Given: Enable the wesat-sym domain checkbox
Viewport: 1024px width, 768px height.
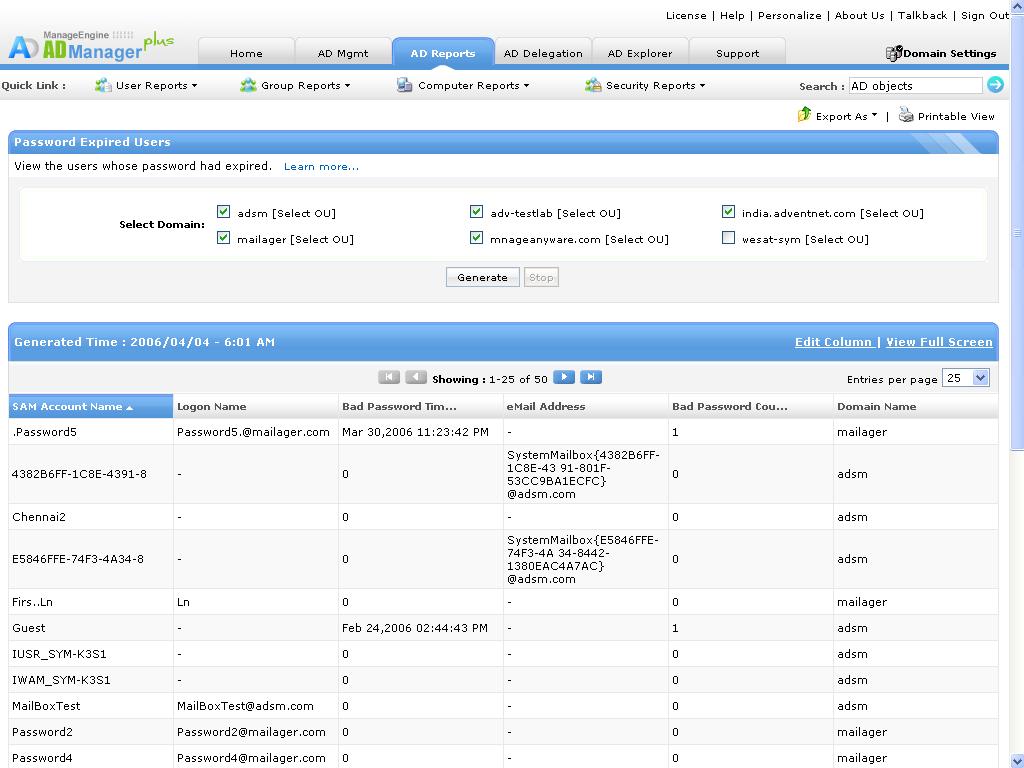Looking at the screenshot, I should click(729, 238).
